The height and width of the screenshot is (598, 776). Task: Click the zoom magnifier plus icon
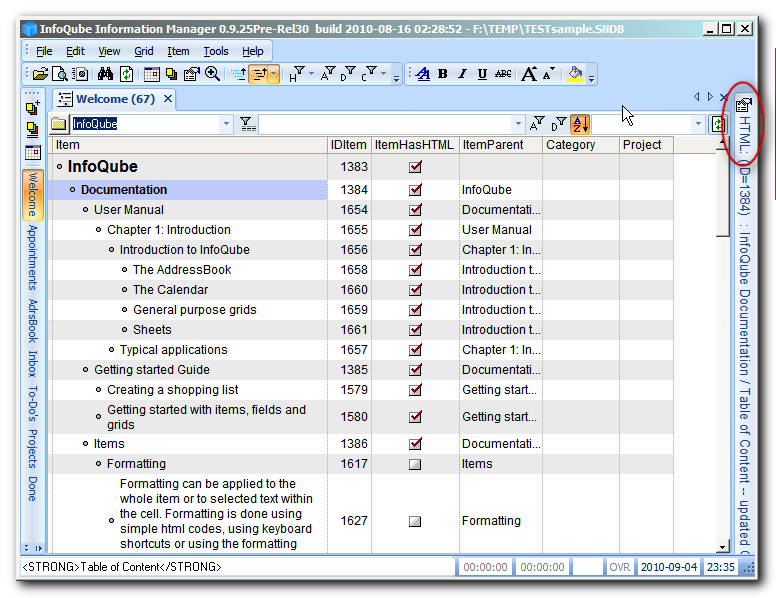coord(212,74)
